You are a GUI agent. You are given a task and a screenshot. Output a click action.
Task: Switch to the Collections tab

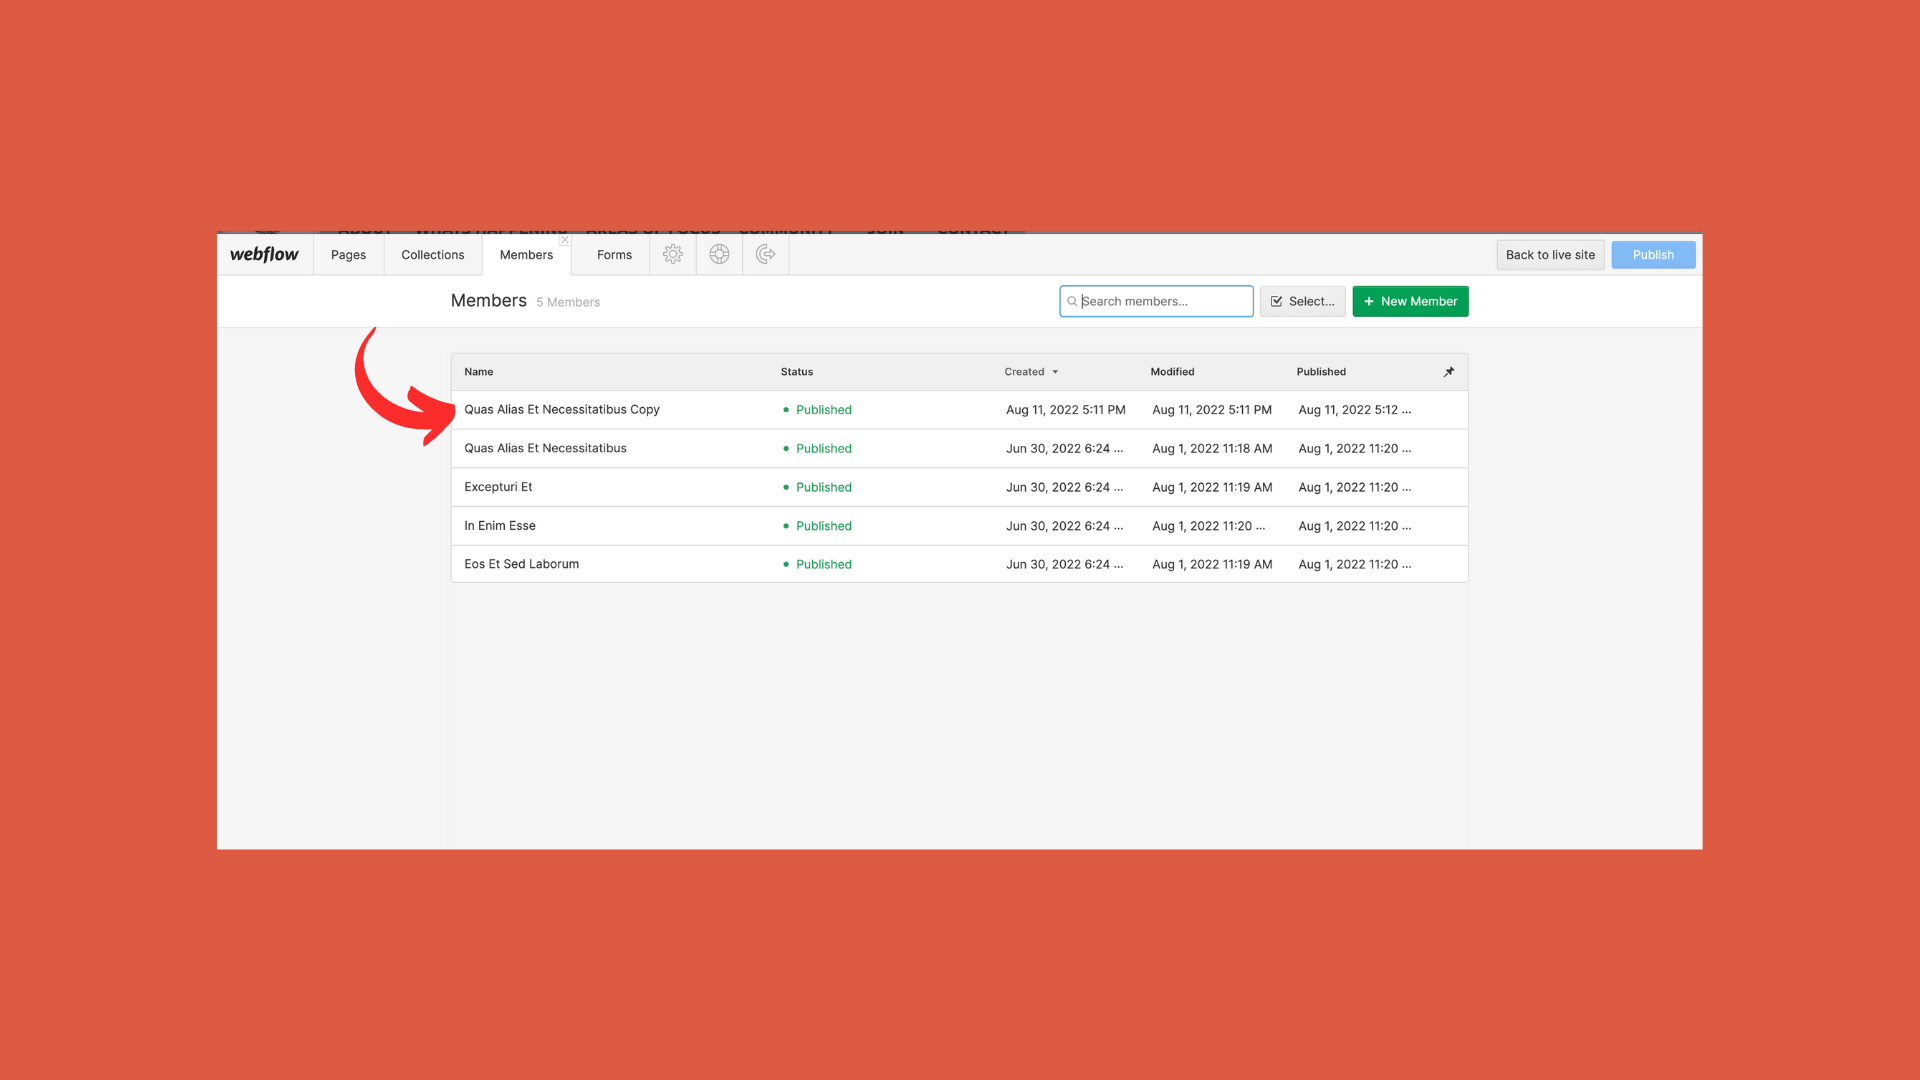[432, 255]
